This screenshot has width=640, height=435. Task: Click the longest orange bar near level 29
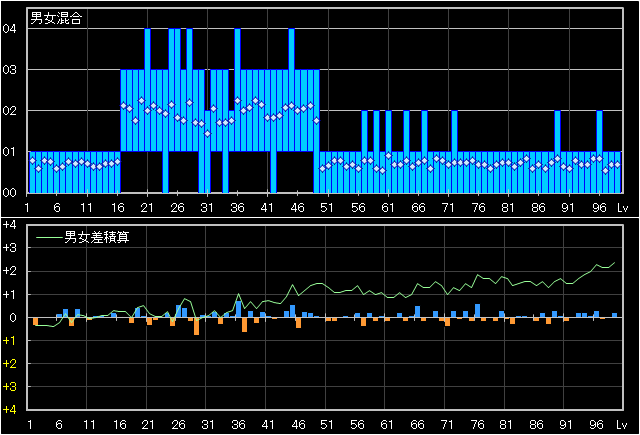pyautogui.click(x=196, y=326)
